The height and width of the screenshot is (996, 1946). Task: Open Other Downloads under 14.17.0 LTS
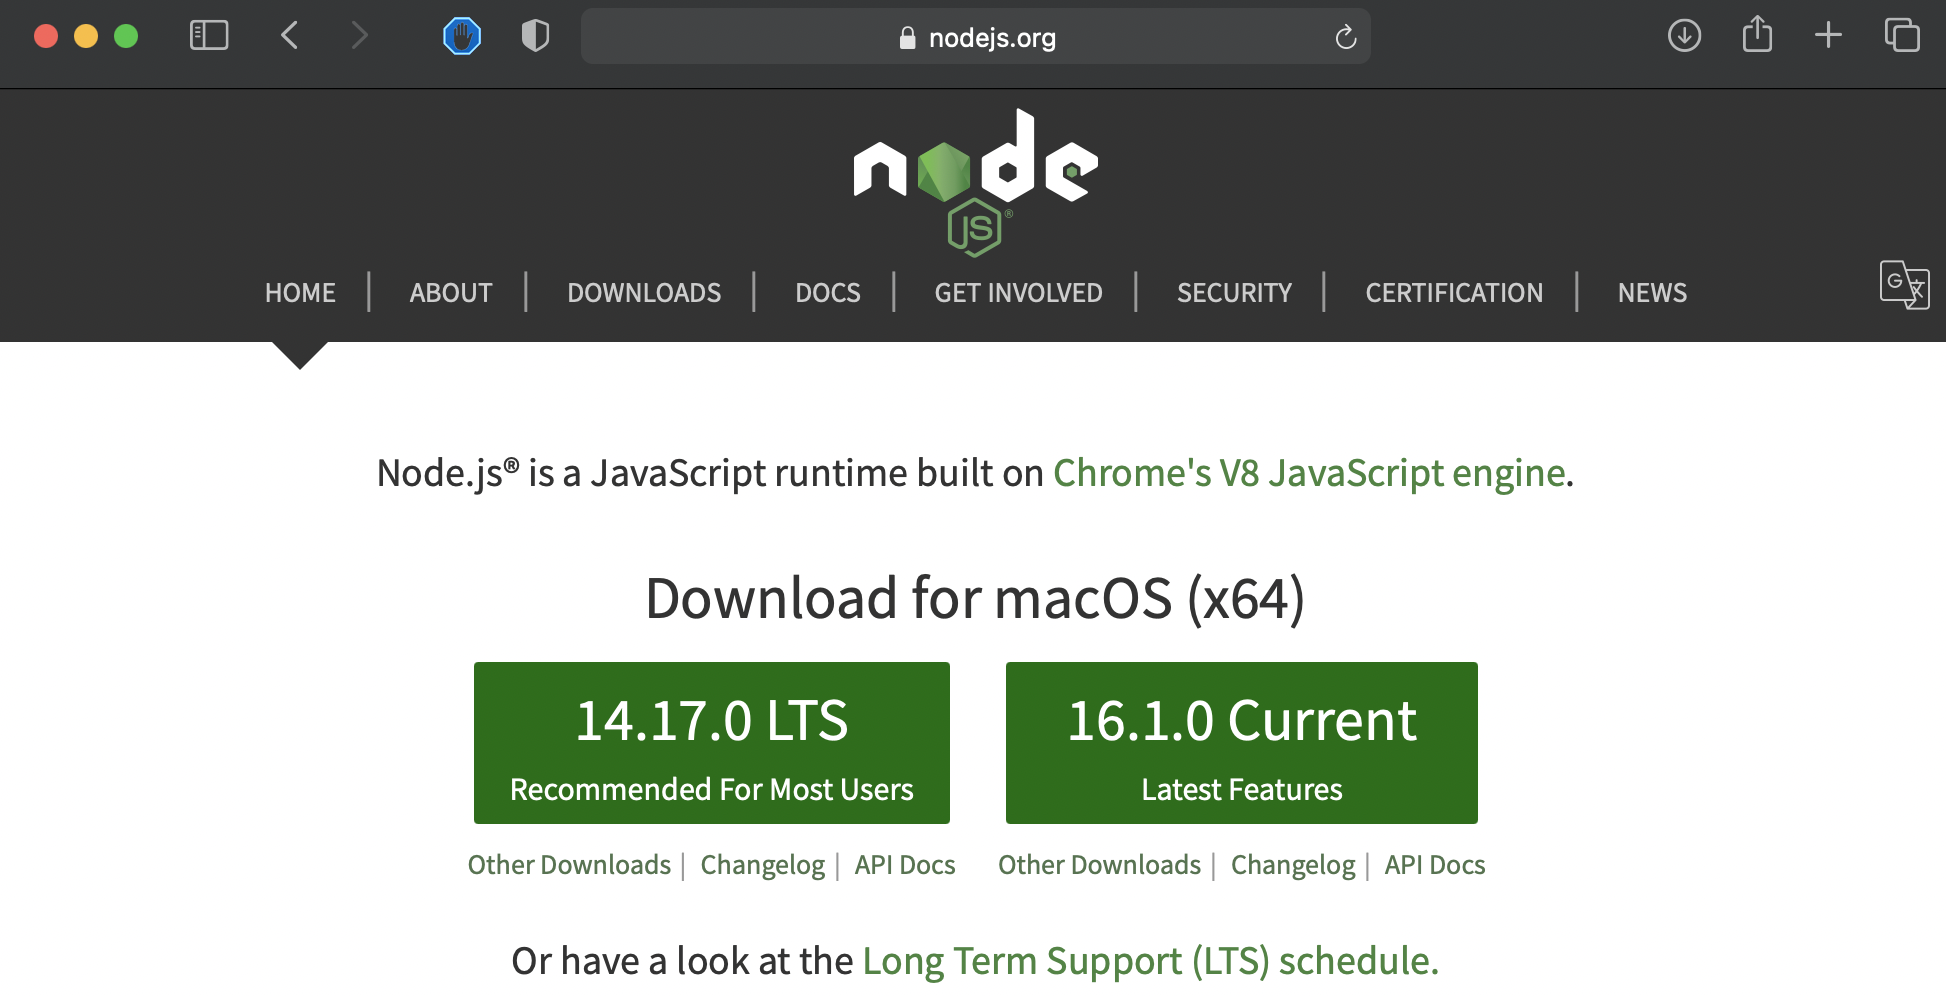[569, 864]
